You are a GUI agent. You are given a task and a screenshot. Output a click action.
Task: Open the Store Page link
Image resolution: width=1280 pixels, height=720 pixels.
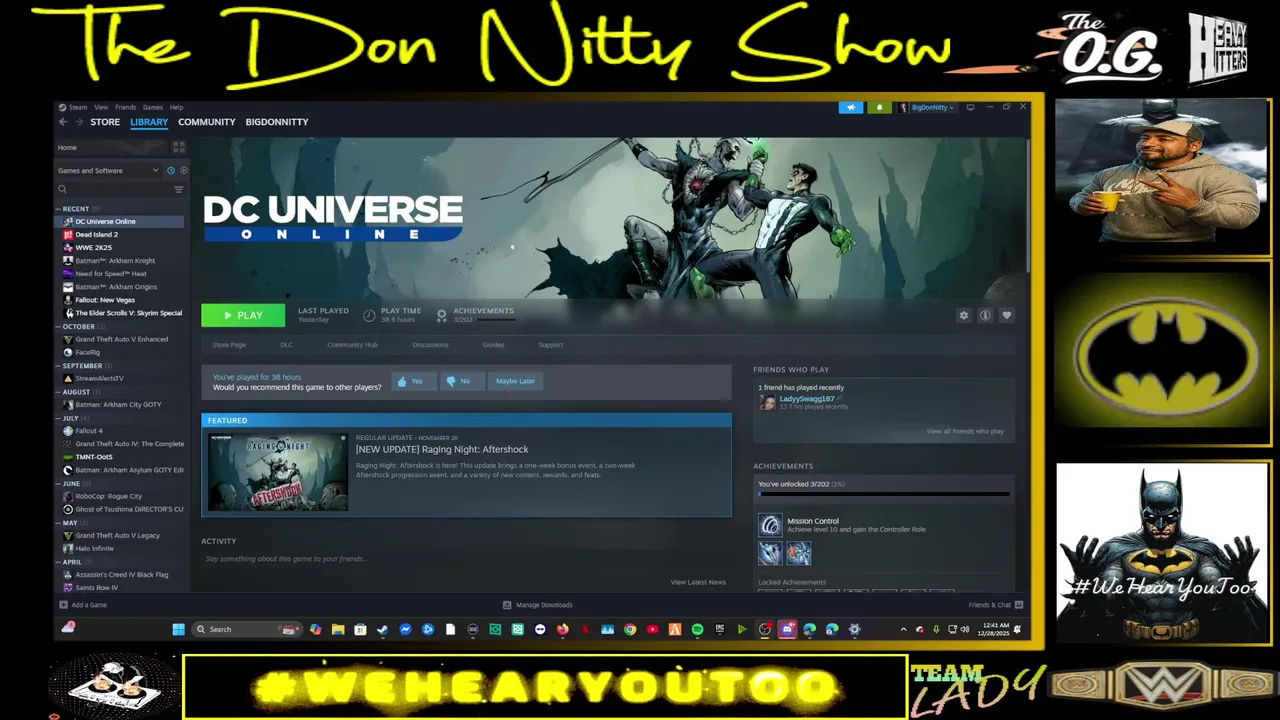point(229,345)
